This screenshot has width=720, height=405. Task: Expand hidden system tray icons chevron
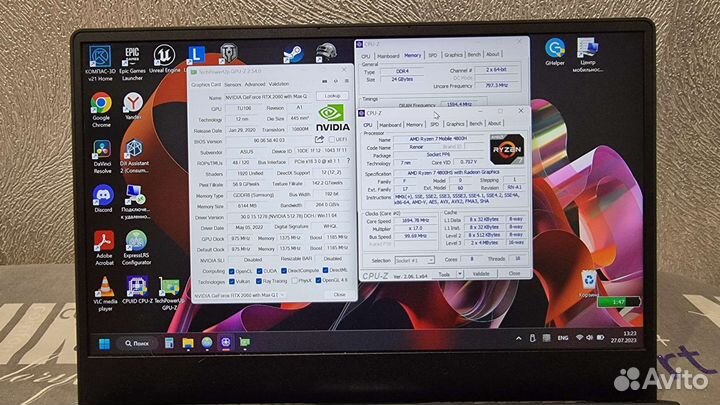click(518, 339)
